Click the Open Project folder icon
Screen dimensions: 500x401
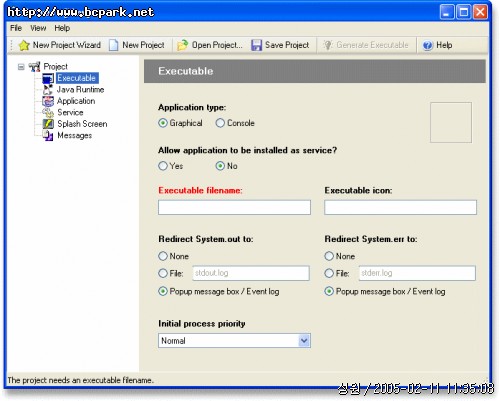pyautogui.click(x=182, y=45)
